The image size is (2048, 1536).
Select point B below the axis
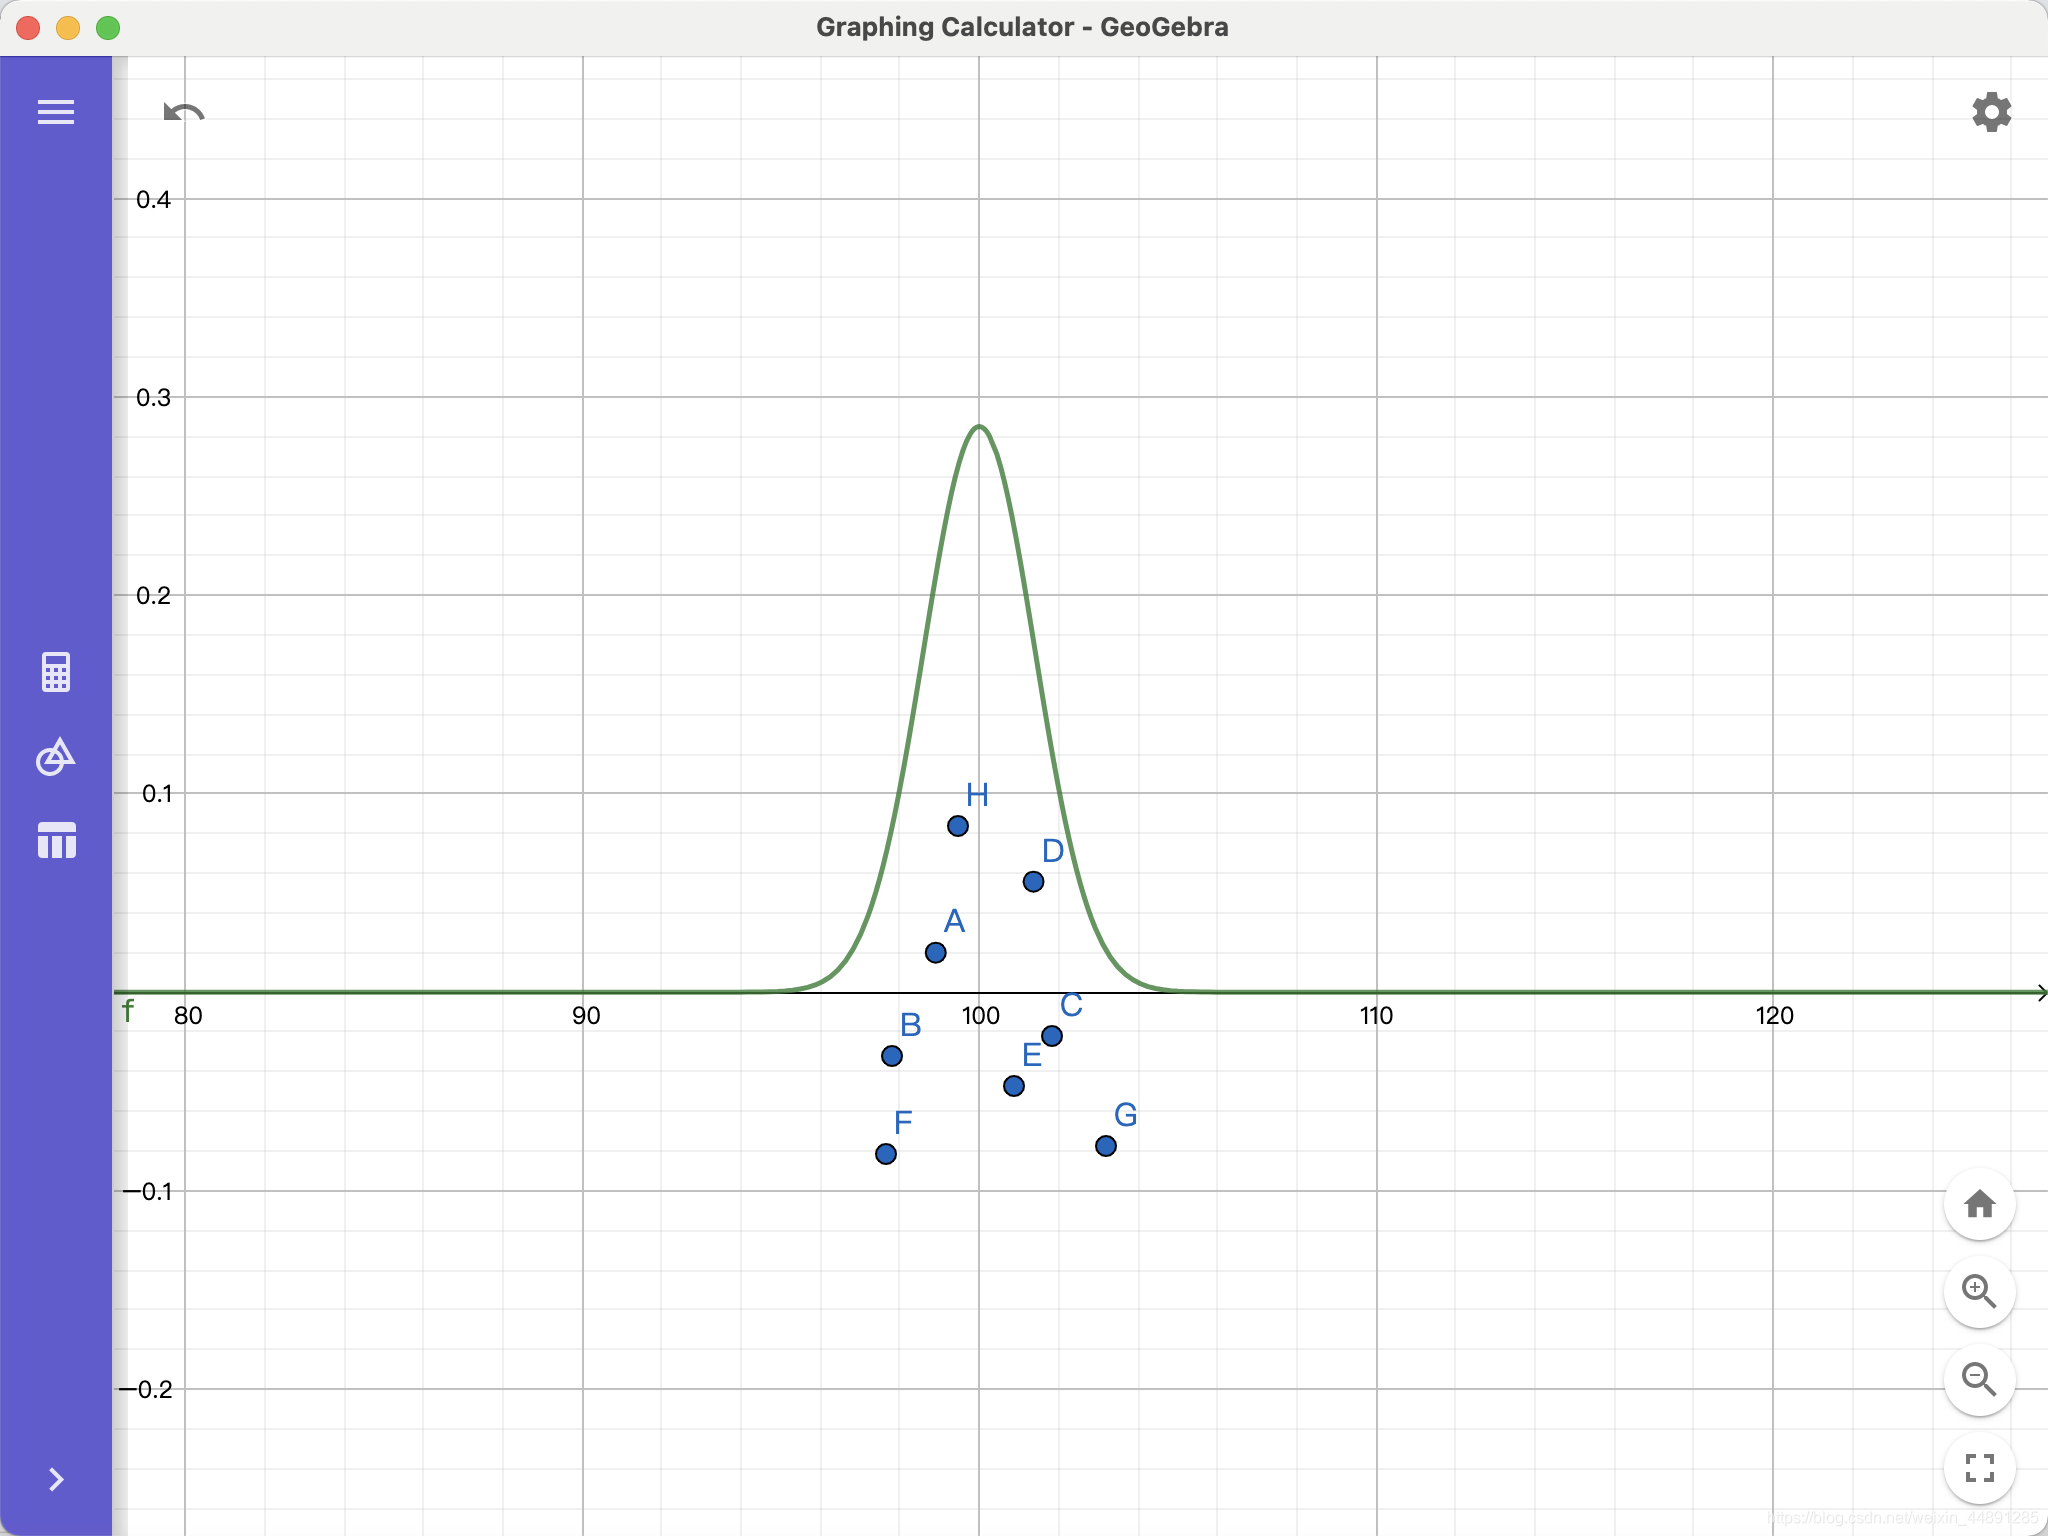892,1056
